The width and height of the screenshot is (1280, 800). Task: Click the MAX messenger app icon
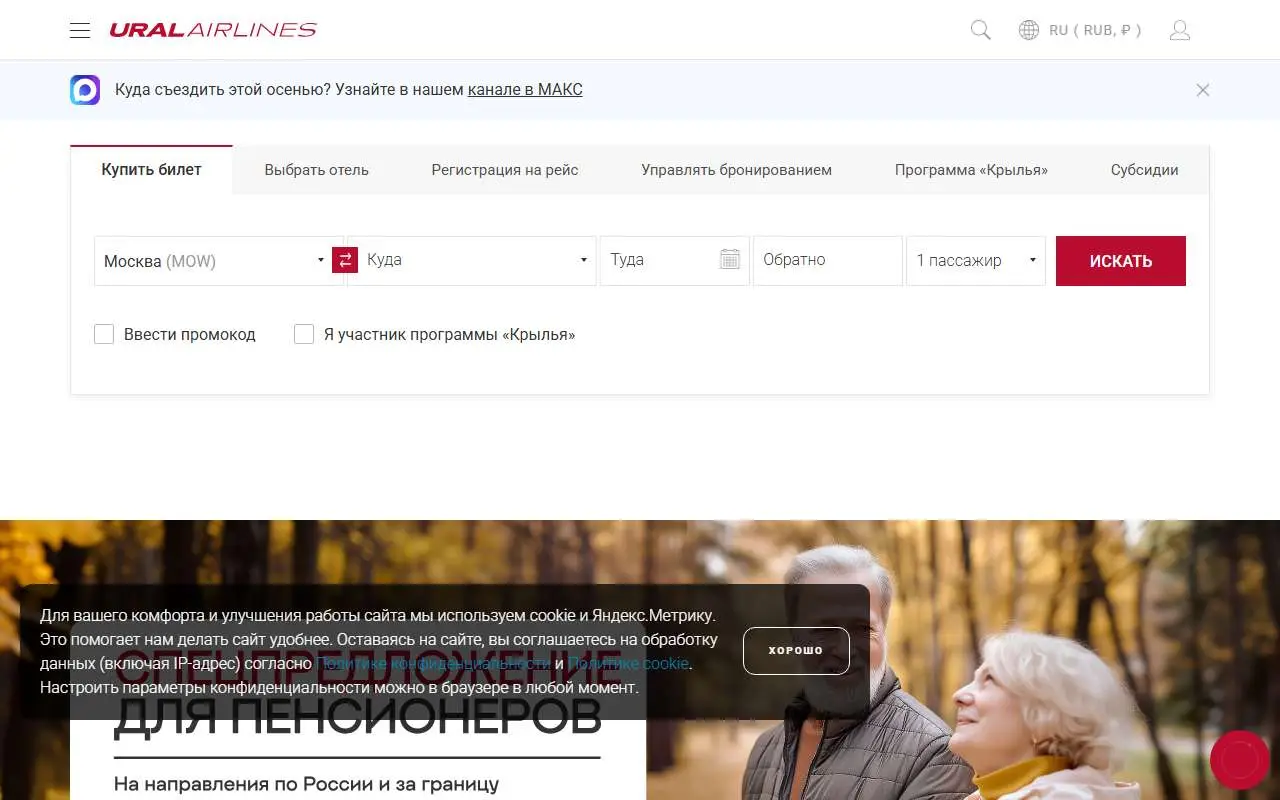pyautogui.click(x=85, y=90)
